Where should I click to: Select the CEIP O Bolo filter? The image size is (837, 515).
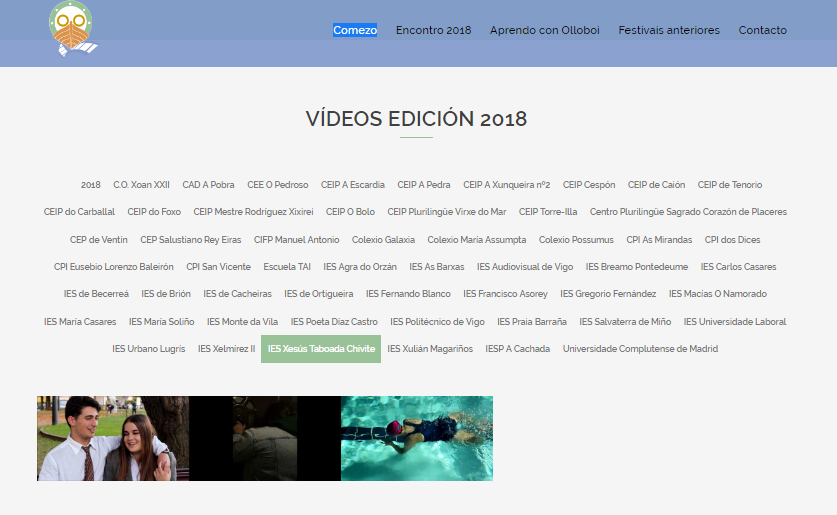click(x=350, y=212)
